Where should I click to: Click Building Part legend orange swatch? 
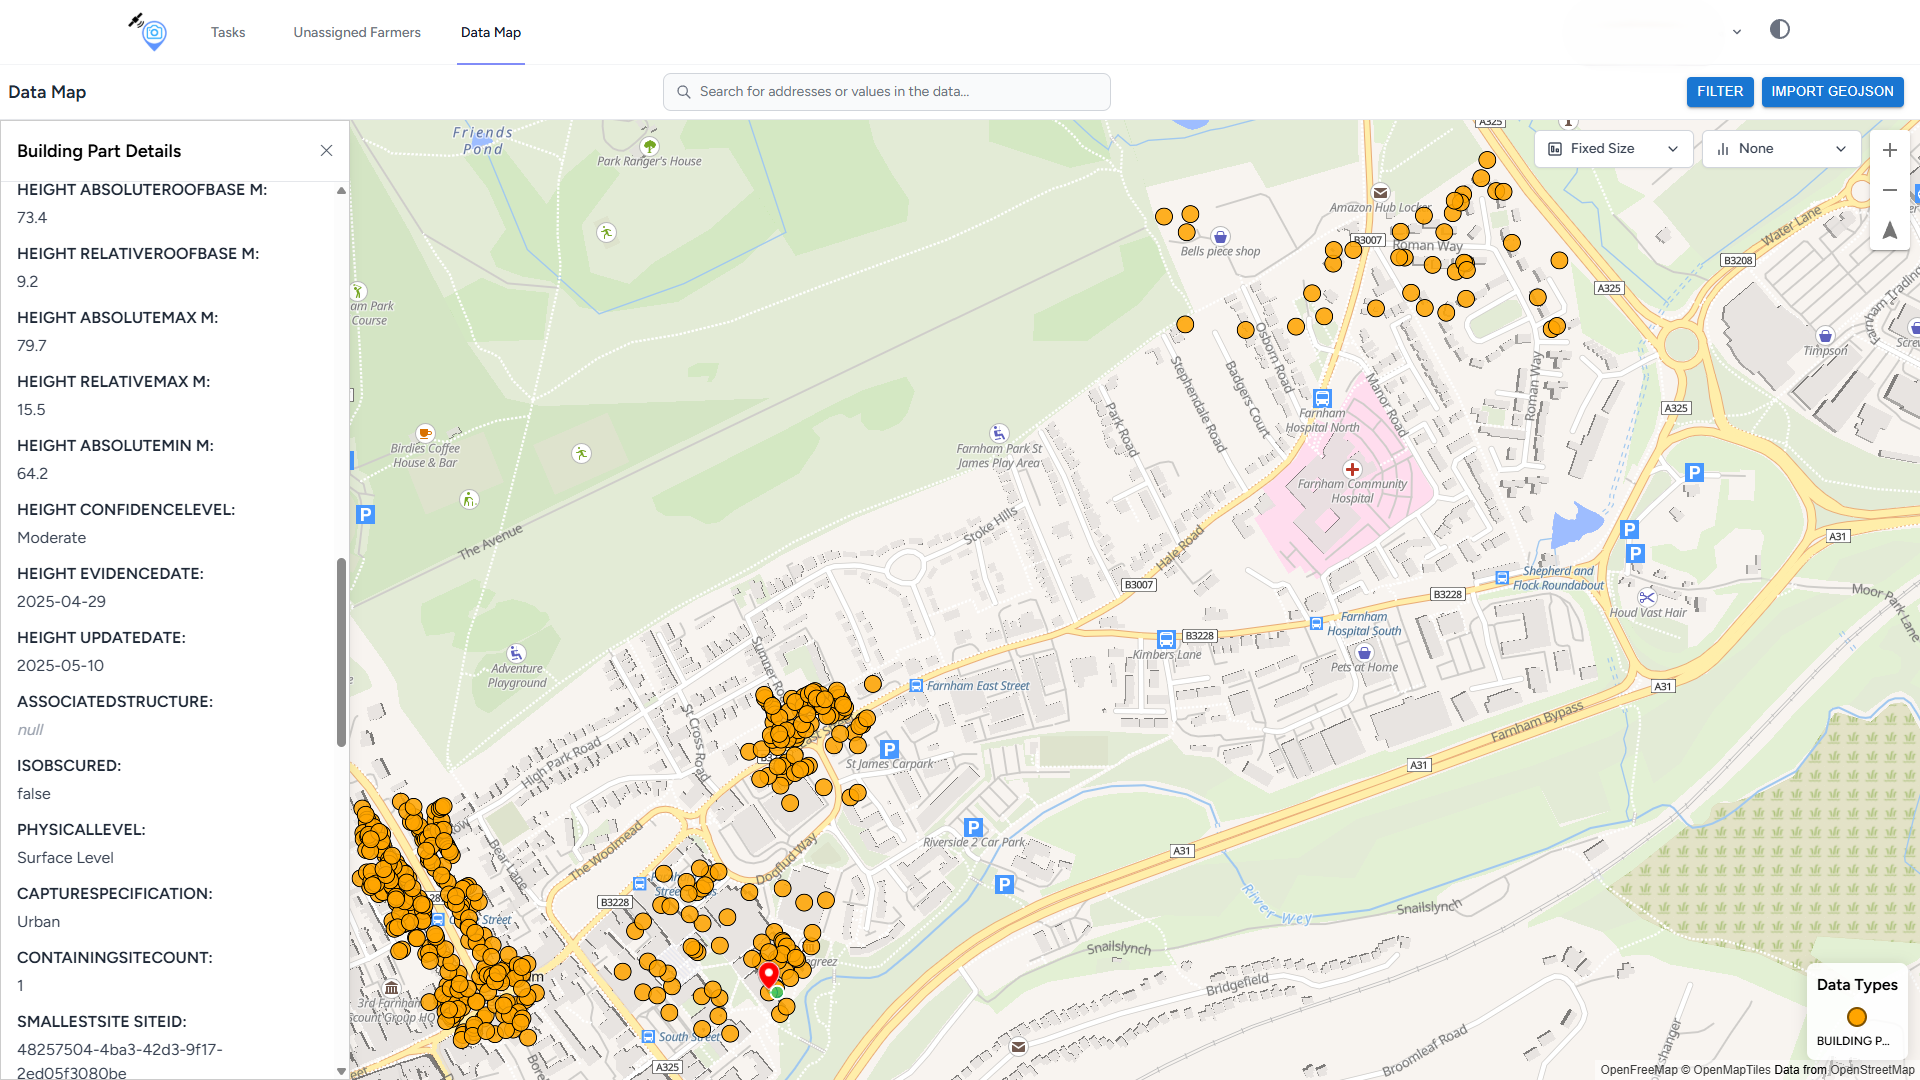click(x=1857, y=1017)
